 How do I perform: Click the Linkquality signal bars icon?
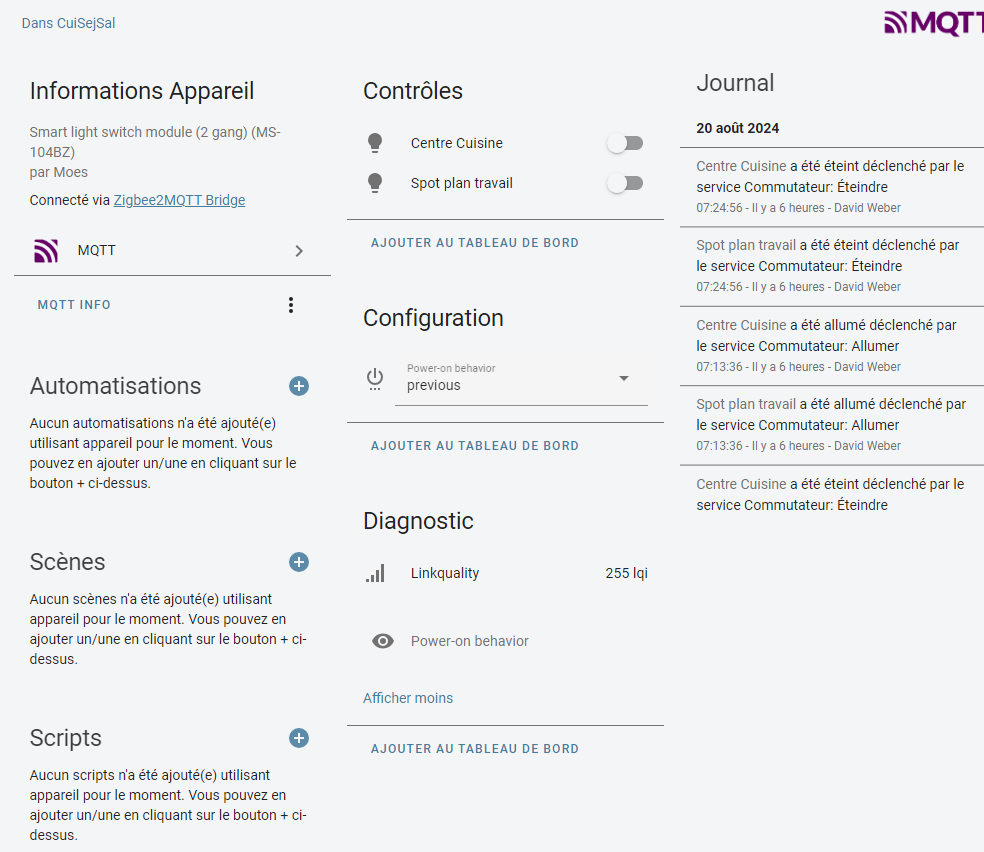tap(375, 574)
